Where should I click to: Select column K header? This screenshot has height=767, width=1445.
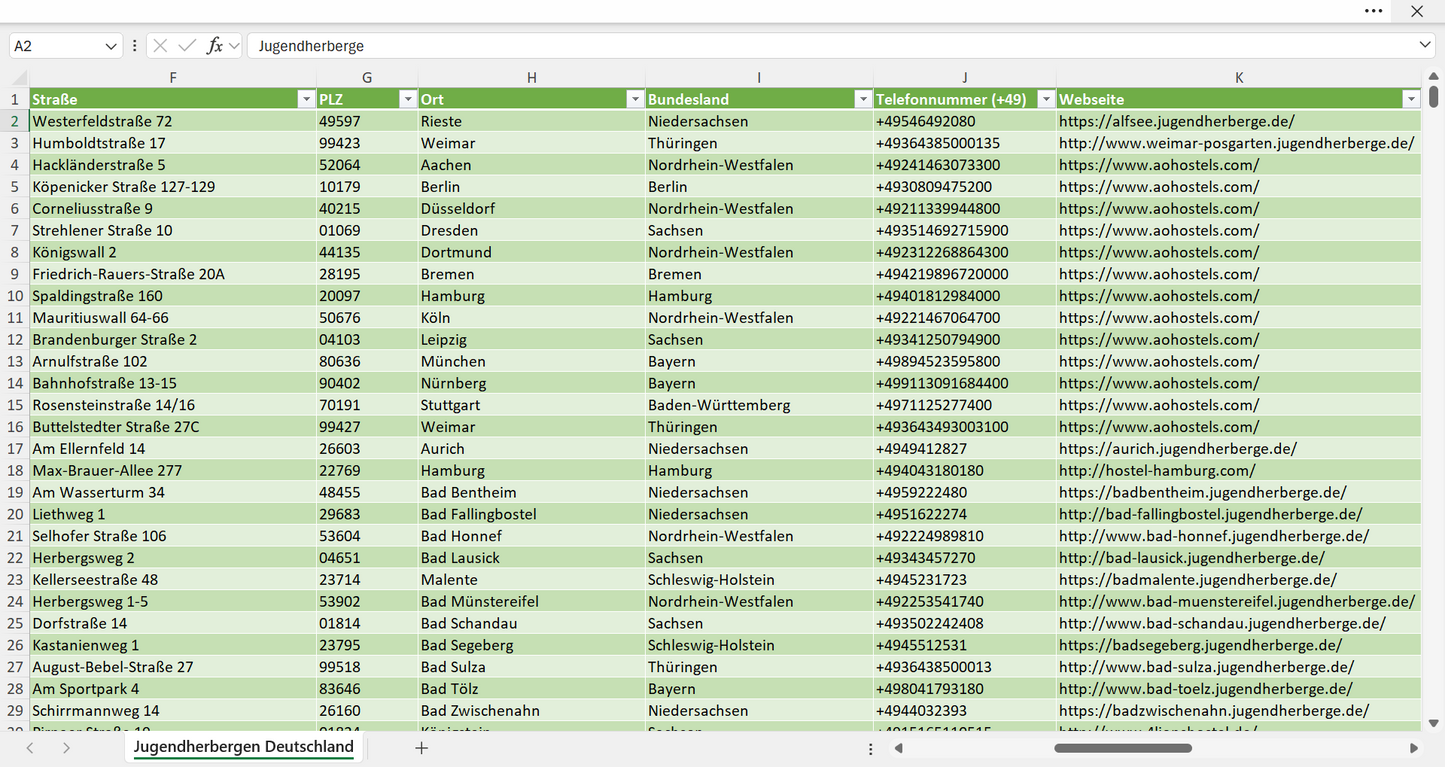tap(1239, 77)
